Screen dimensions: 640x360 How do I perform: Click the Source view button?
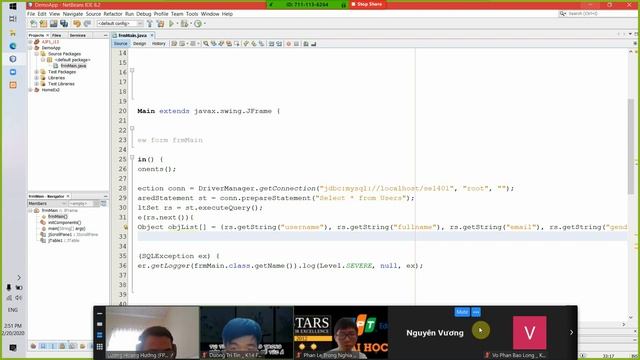pyautogui.click(x=120, y=44)
